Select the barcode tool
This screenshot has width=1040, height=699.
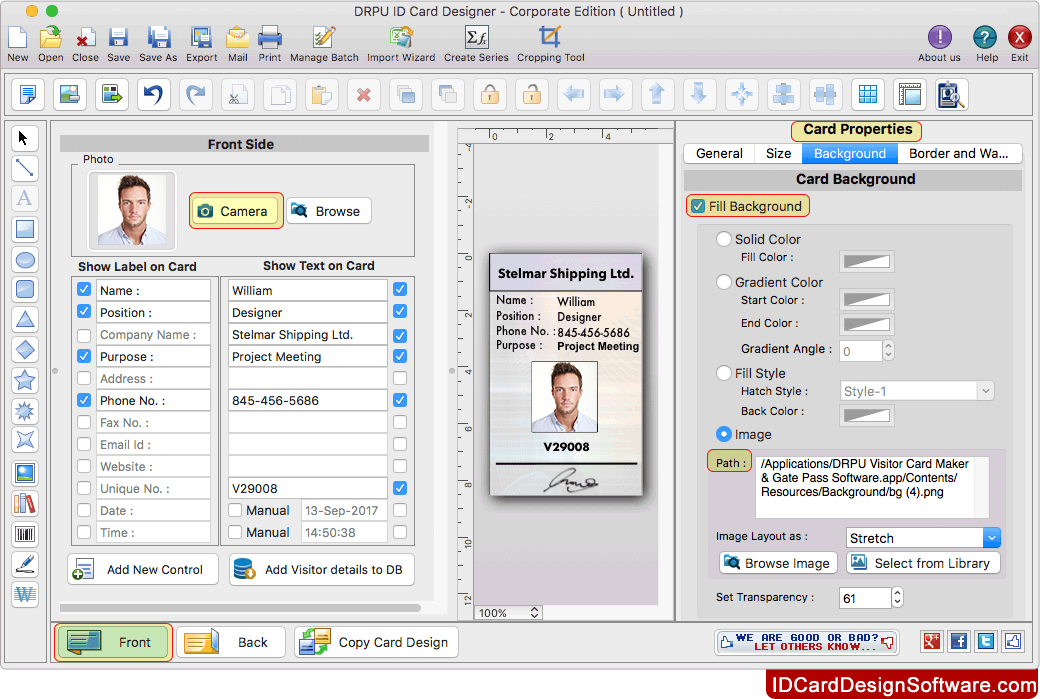[x=25, y=534]
